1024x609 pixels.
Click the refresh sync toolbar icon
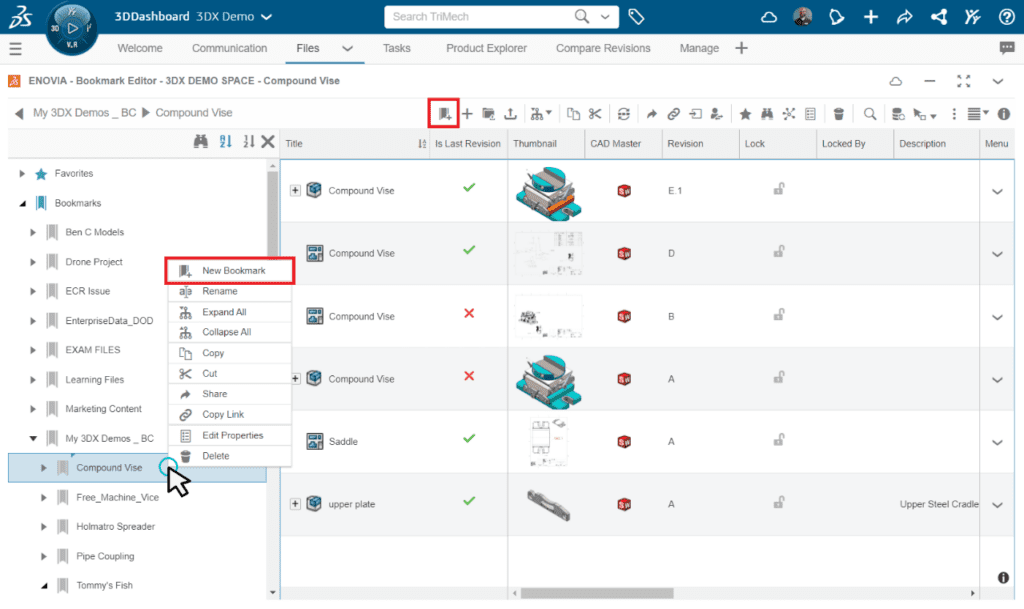coord(624,114)
